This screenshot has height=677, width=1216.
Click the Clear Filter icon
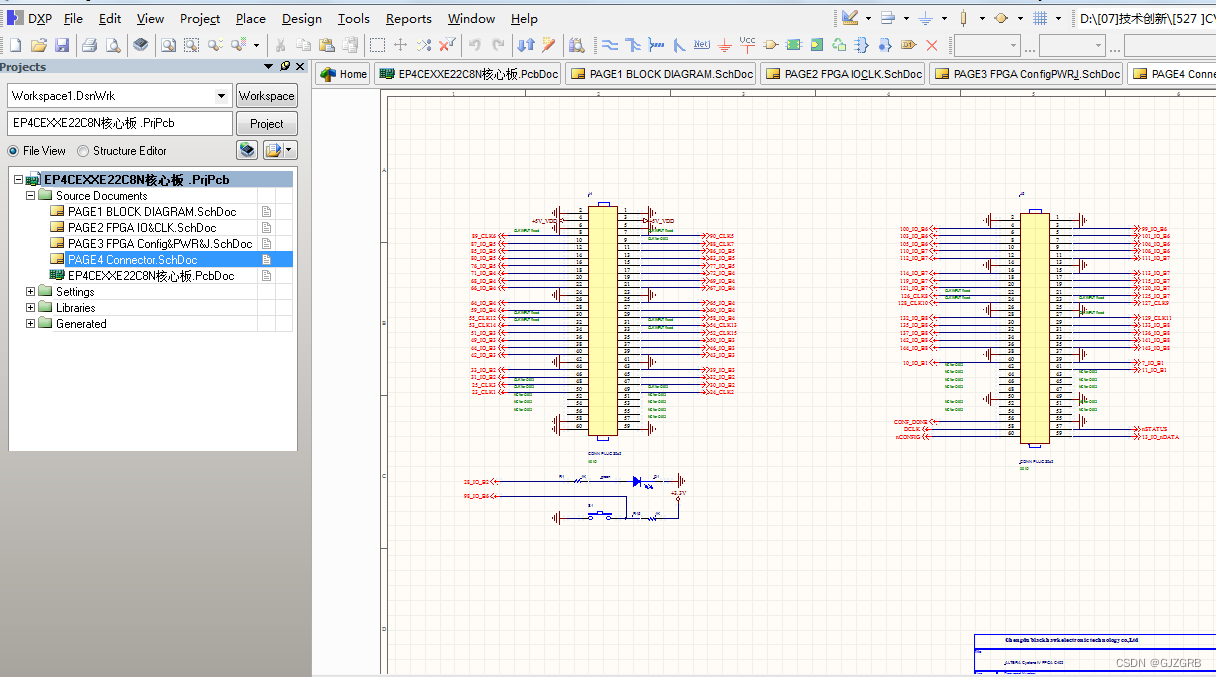(447, 45)
